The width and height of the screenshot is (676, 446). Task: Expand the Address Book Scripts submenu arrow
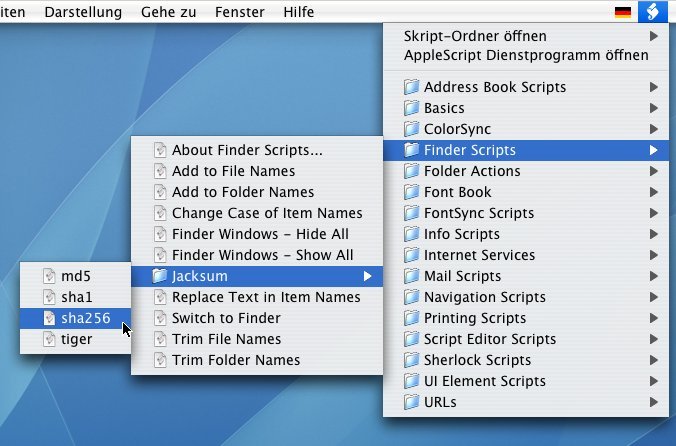coord(654,87)
